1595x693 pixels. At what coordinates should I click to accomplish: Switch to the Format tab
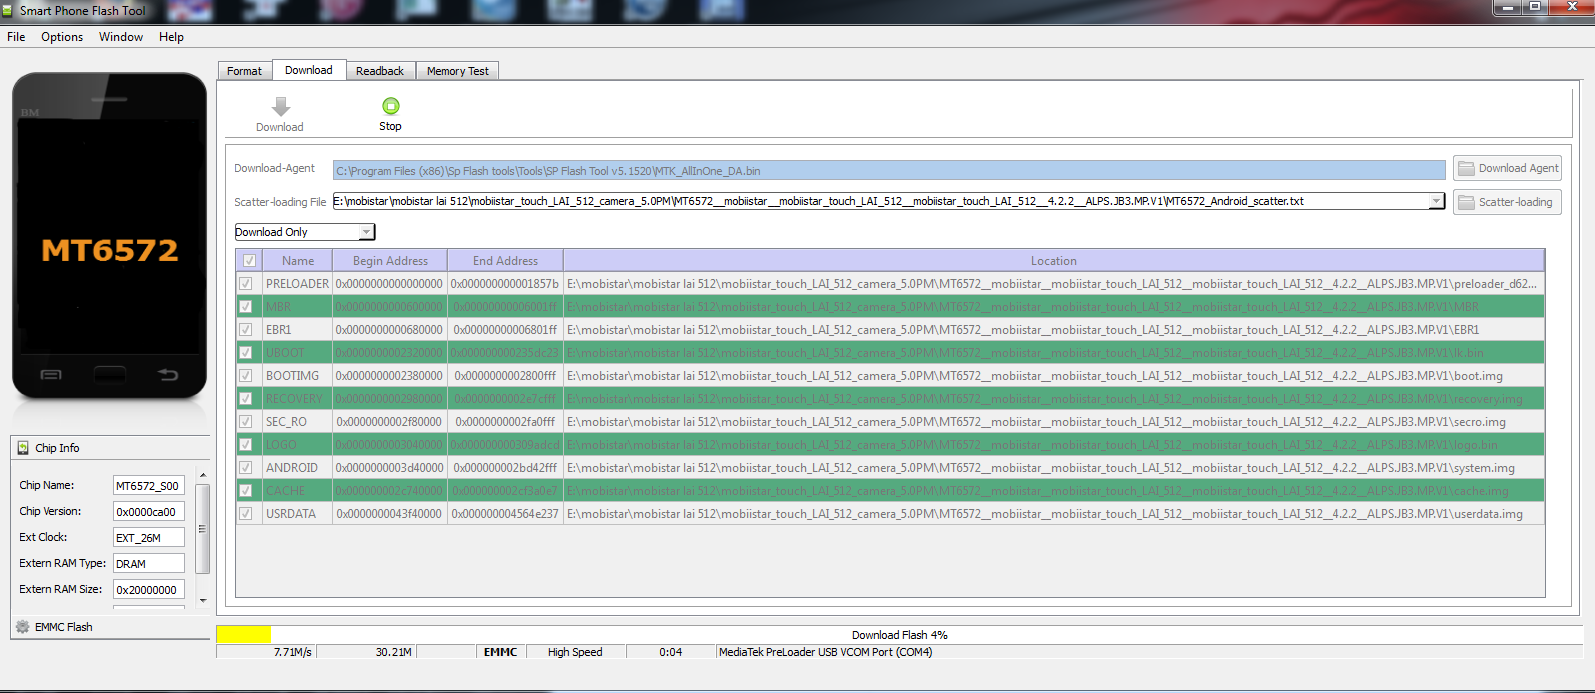pyautogui.click(x=244, y=71)
